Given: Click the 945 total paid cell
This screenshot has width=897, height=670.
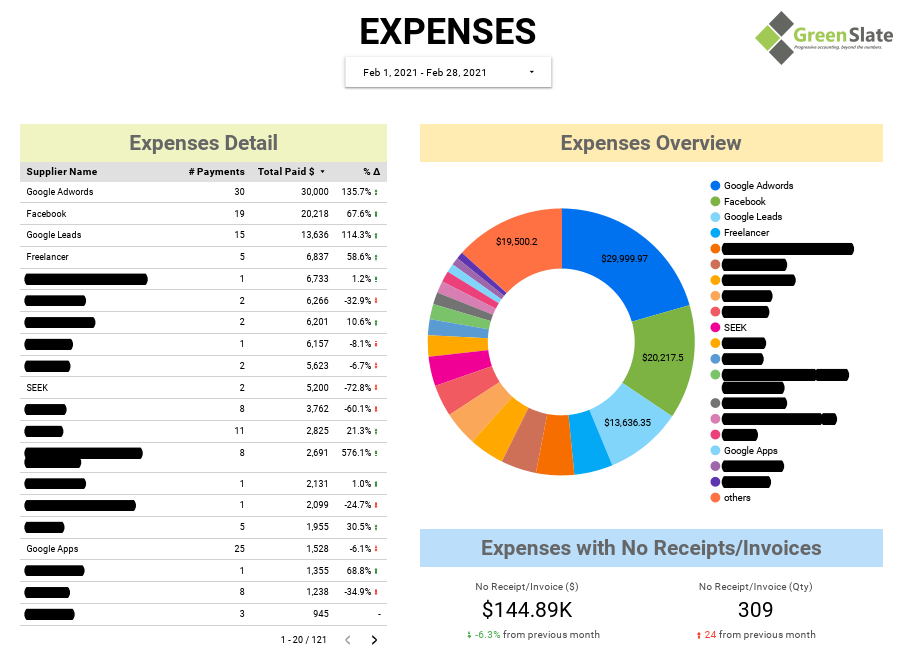Looking at the screenshot, I should pos(321,614).
